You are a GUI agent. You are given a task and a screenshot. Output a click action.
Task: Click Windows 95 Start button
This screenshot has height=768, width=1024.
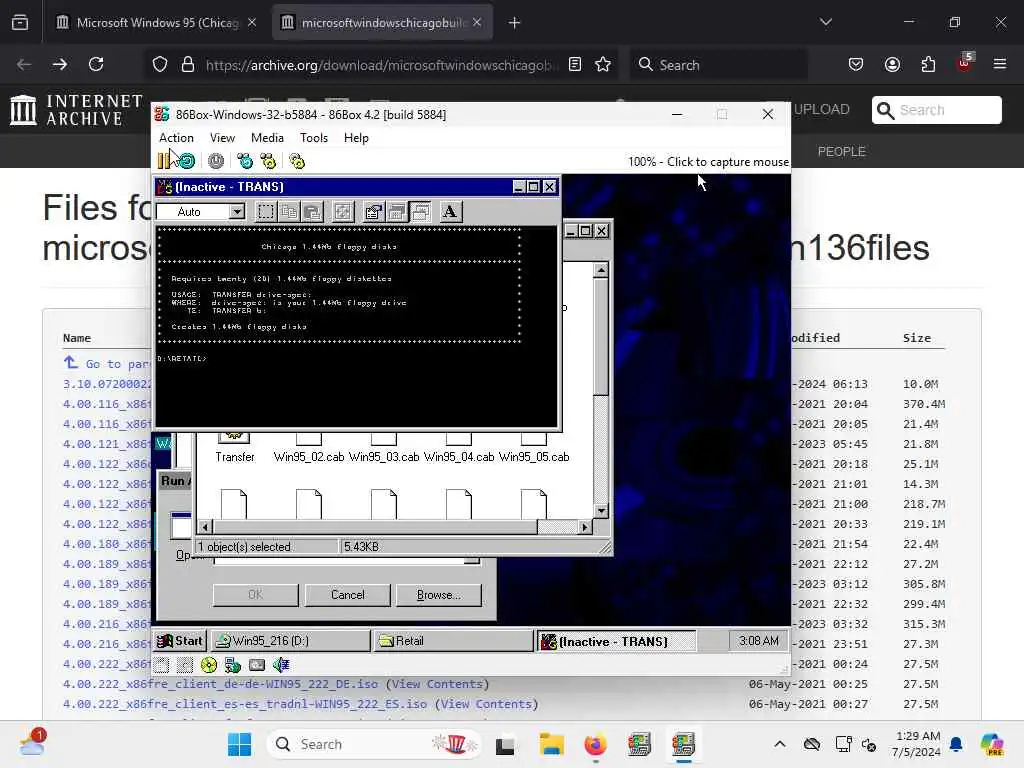click(180, 641)
